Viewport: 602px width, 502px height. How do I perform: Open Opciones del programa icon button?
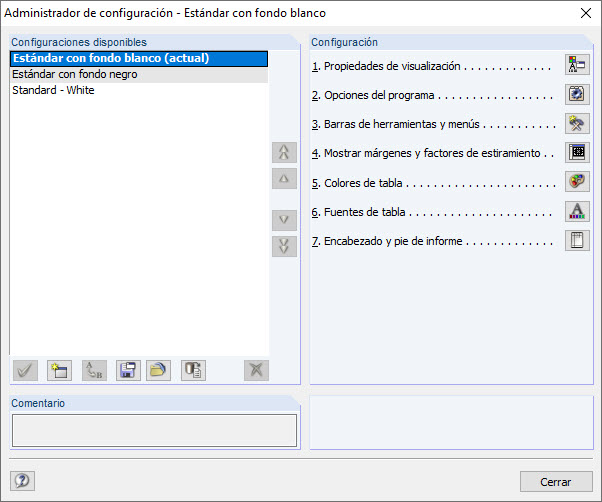coord(577,94)
